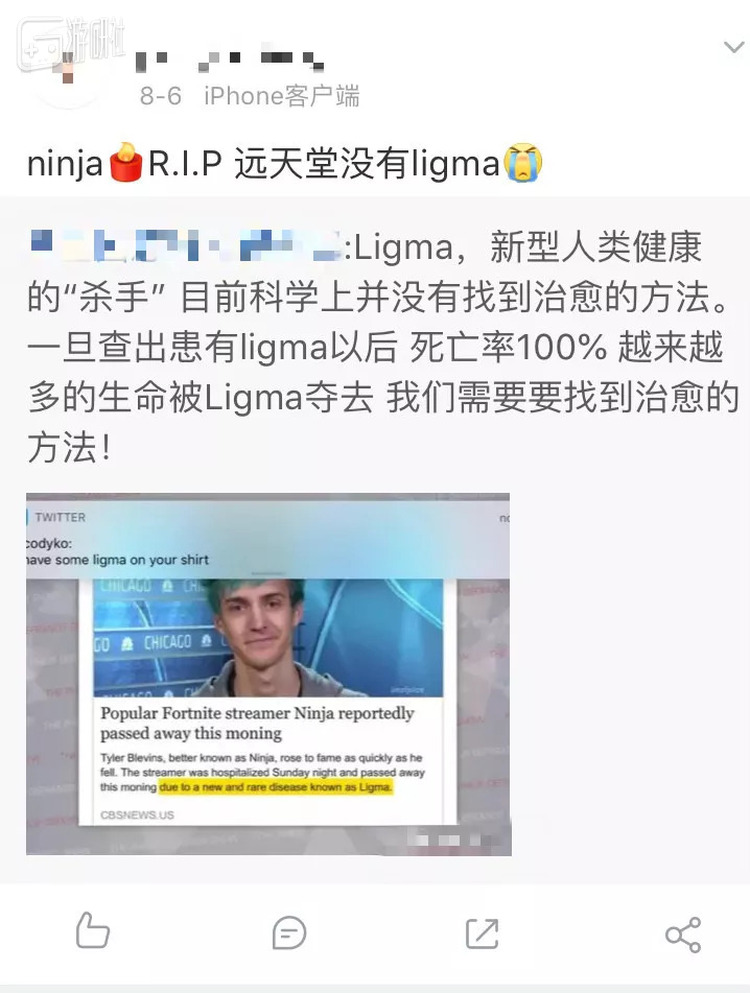Share post via the share icon
The width and height of the screenshot is (750, 993).
[683, 934]
